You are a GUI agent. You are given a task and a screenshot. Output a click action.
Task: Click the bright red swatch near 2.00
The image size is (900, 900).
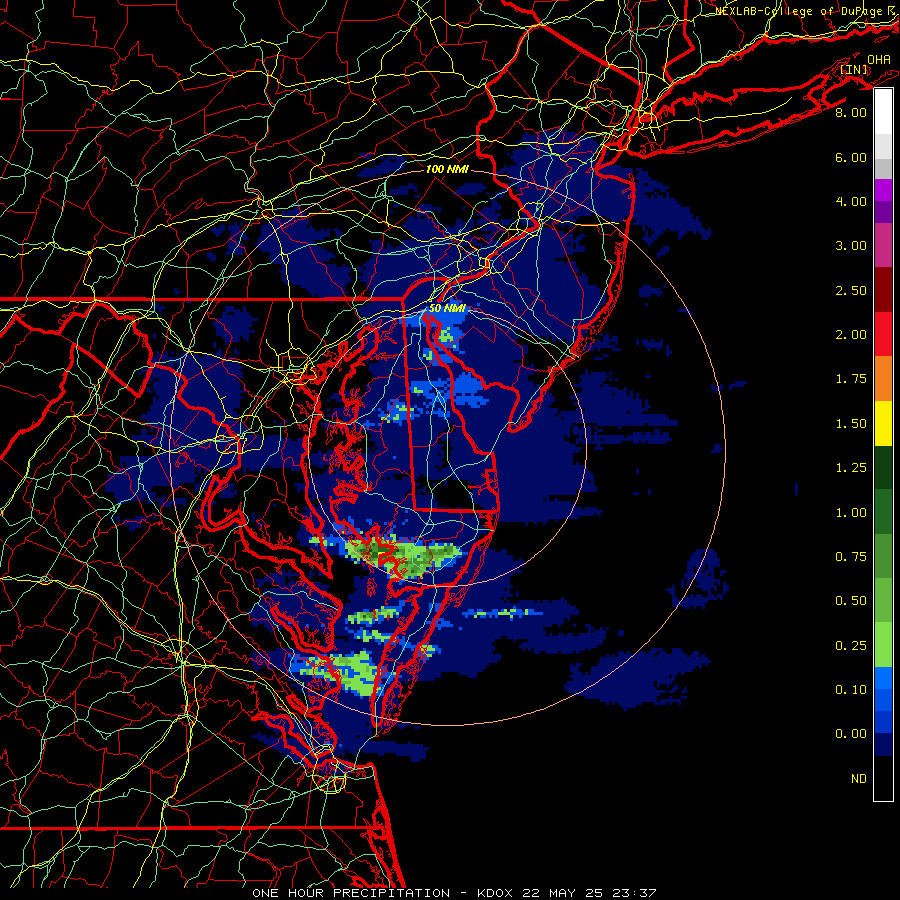883,334
